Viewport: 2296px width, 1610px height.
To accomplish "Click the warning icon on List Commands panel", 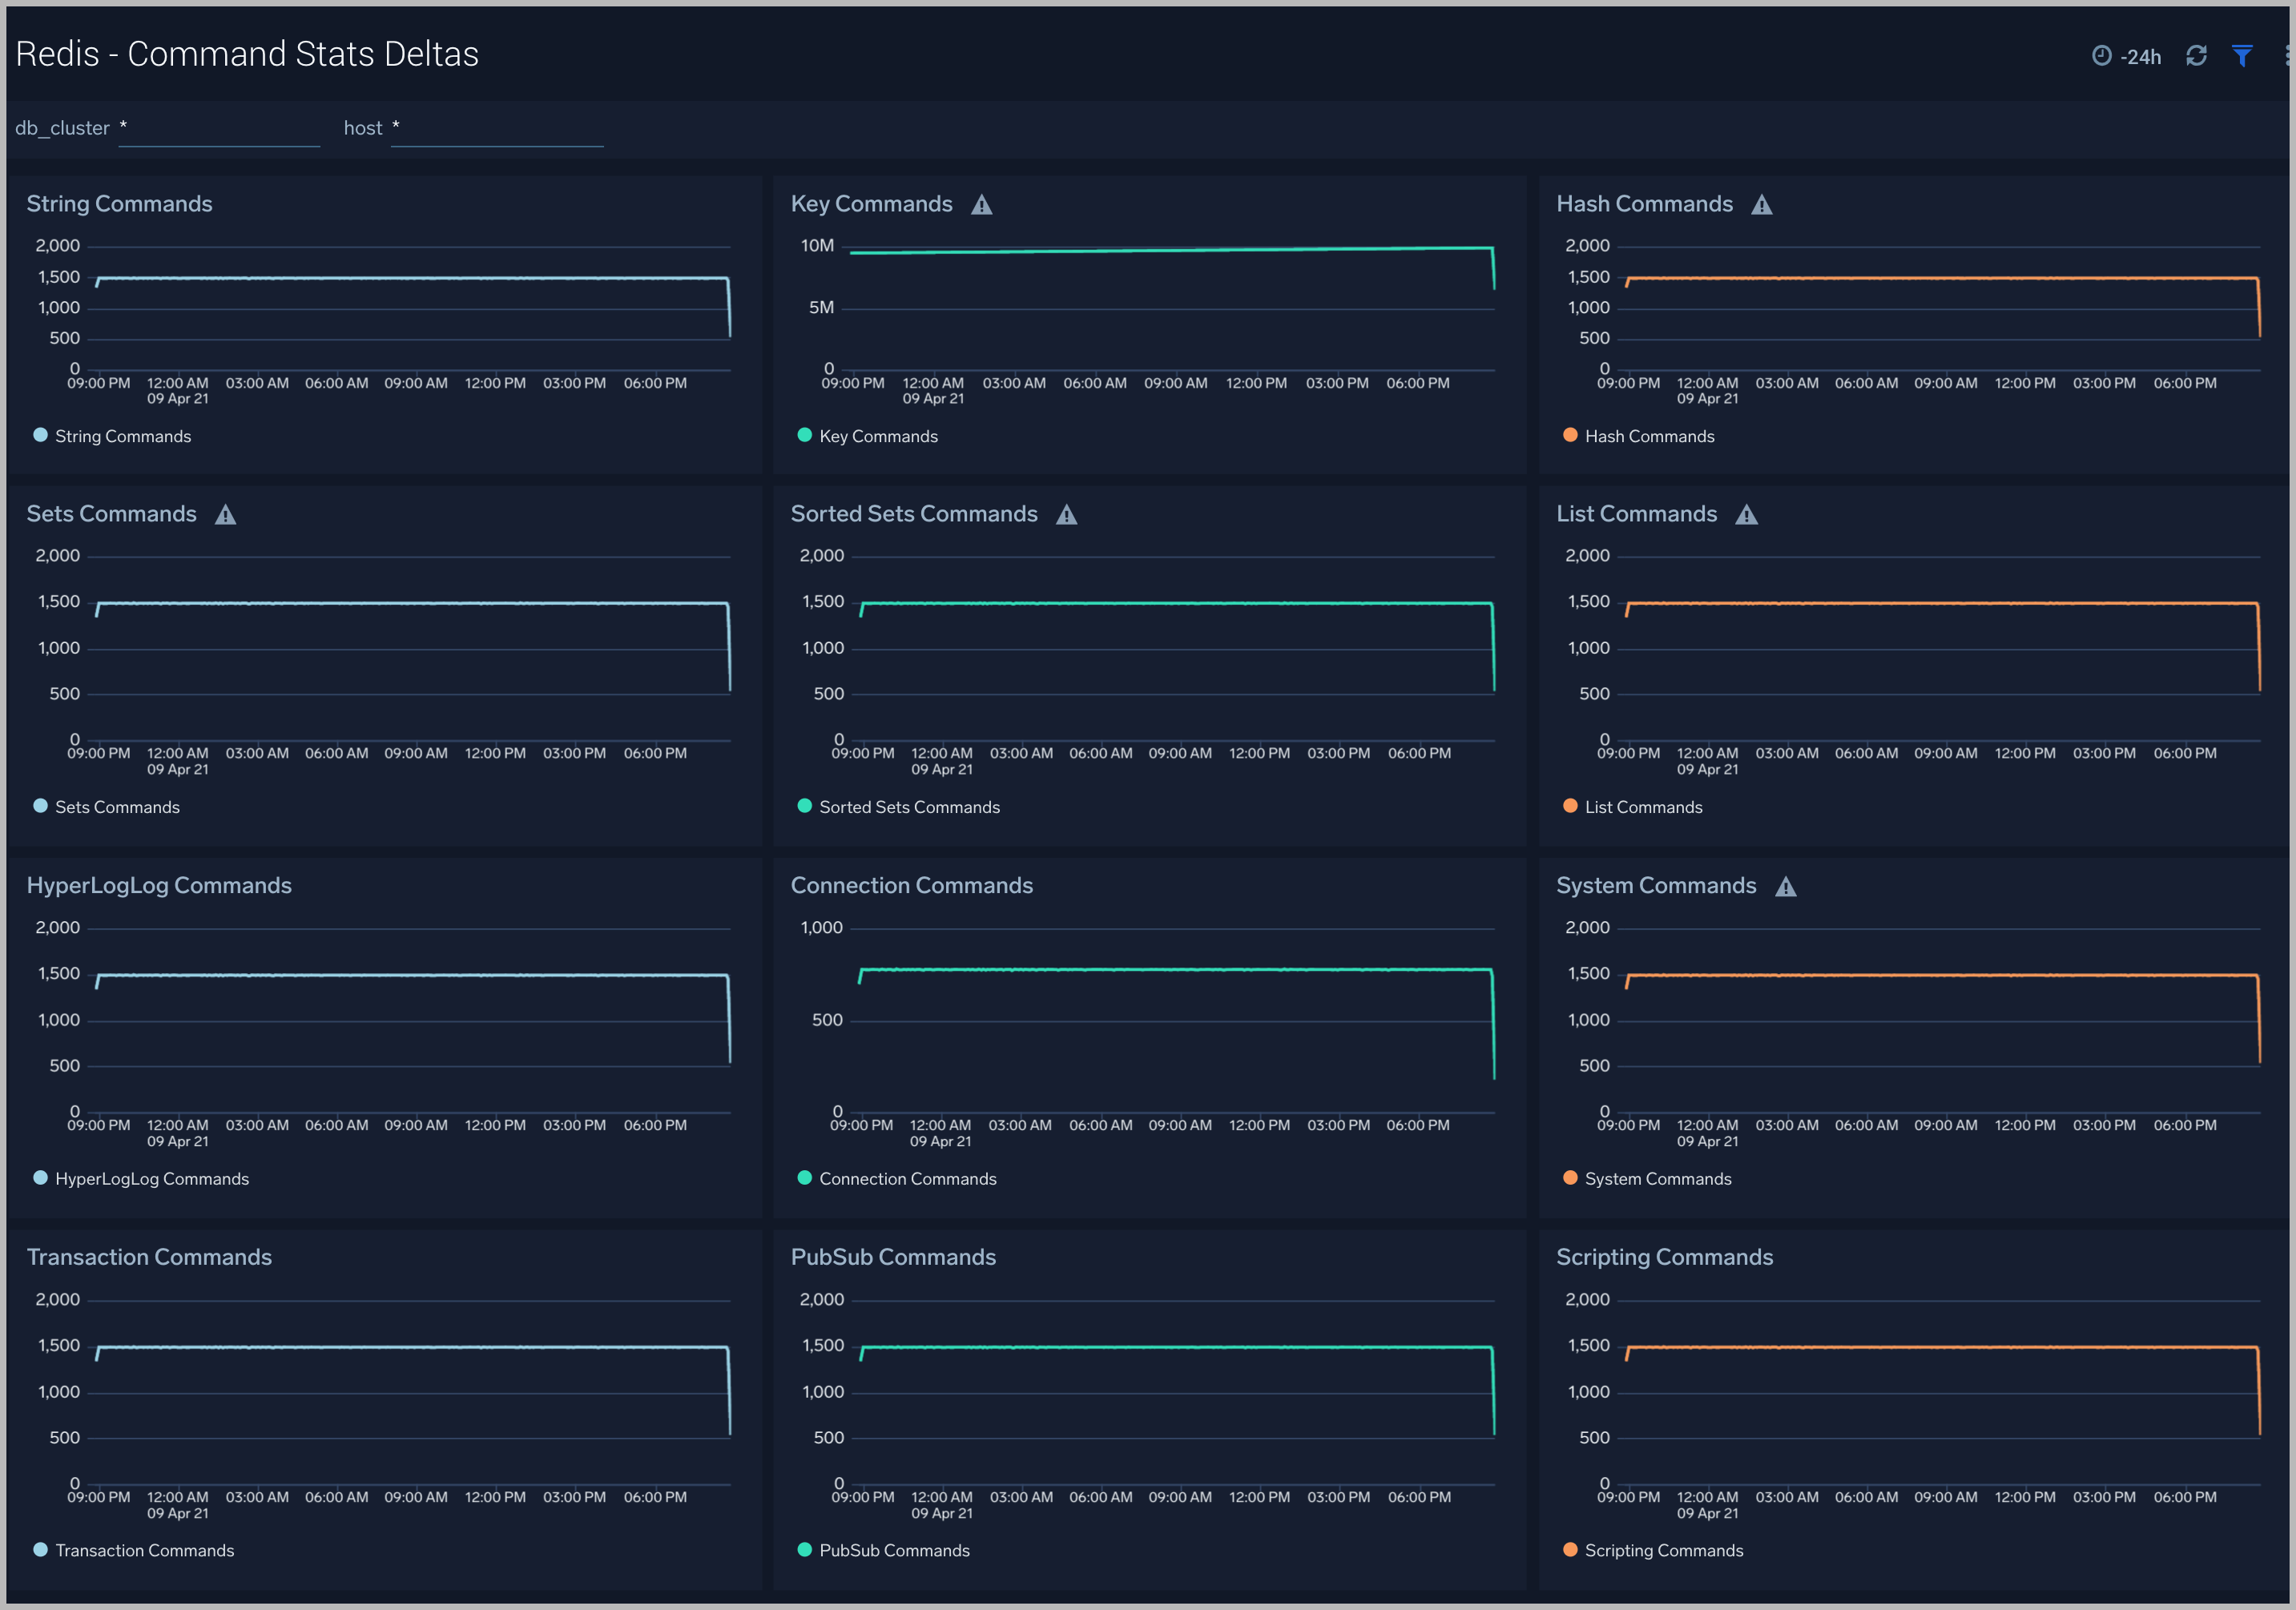I will click(x=1747, y=514).
